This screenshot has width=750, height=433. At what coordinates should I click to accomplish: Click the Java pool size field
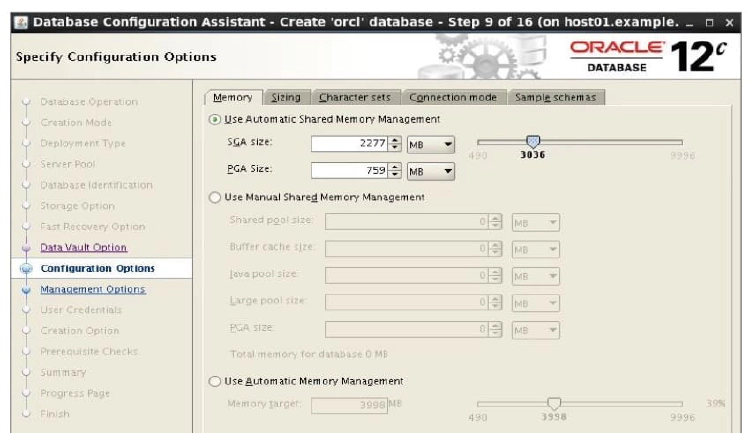coord(407,275)
